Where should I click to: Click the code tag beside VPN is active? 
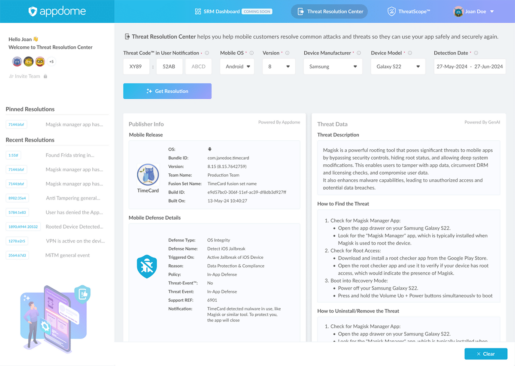click(x=17, y=241)
